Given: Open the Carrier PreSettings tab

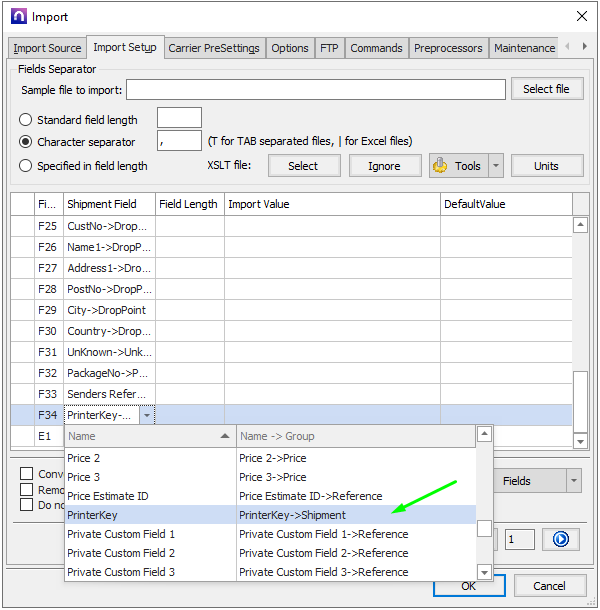Looking at the screenshot, I should click(213, 48).
